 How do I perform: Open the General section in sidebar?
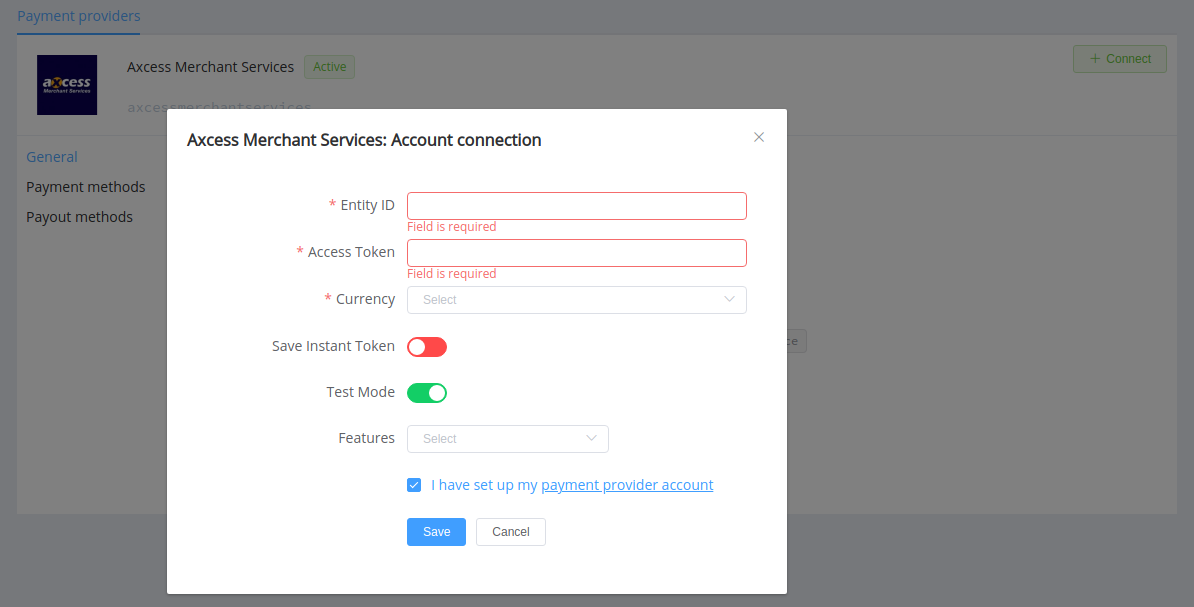52,157
